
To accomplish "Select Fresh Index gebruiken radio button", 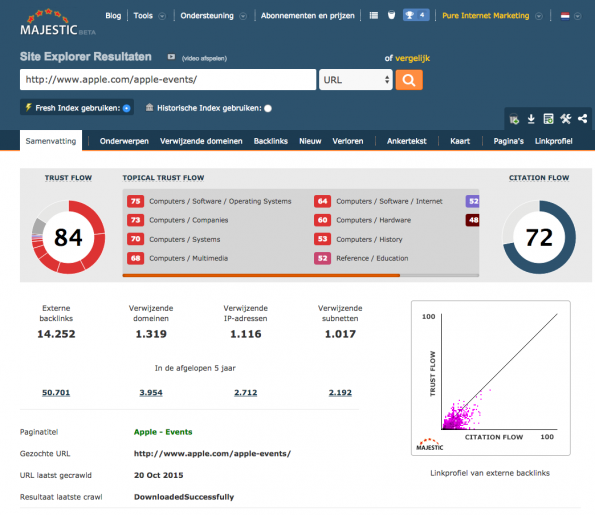I will click(127, 108).
